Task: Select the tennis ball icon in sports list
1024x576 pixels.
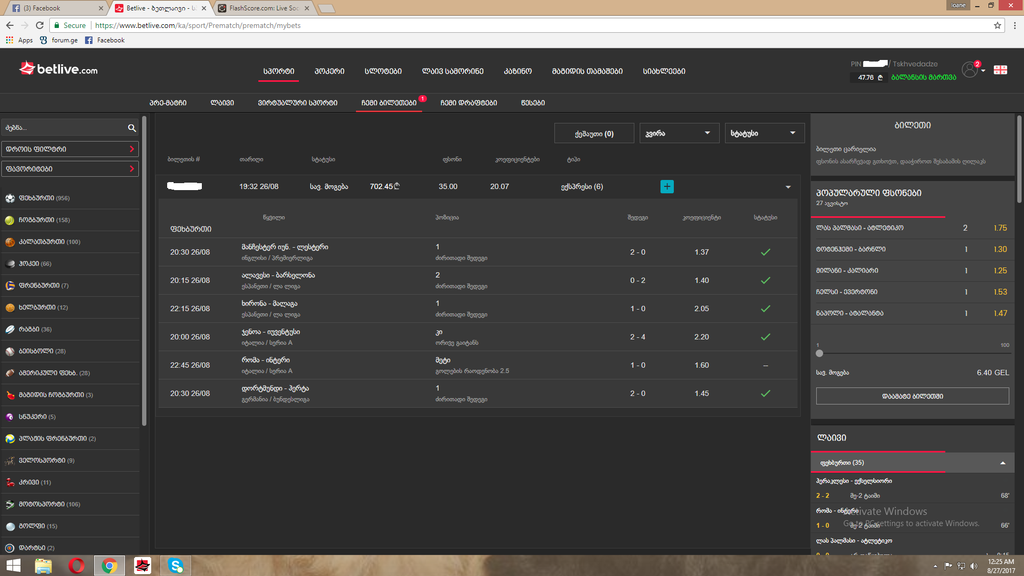Action: (x=10, y=220)
